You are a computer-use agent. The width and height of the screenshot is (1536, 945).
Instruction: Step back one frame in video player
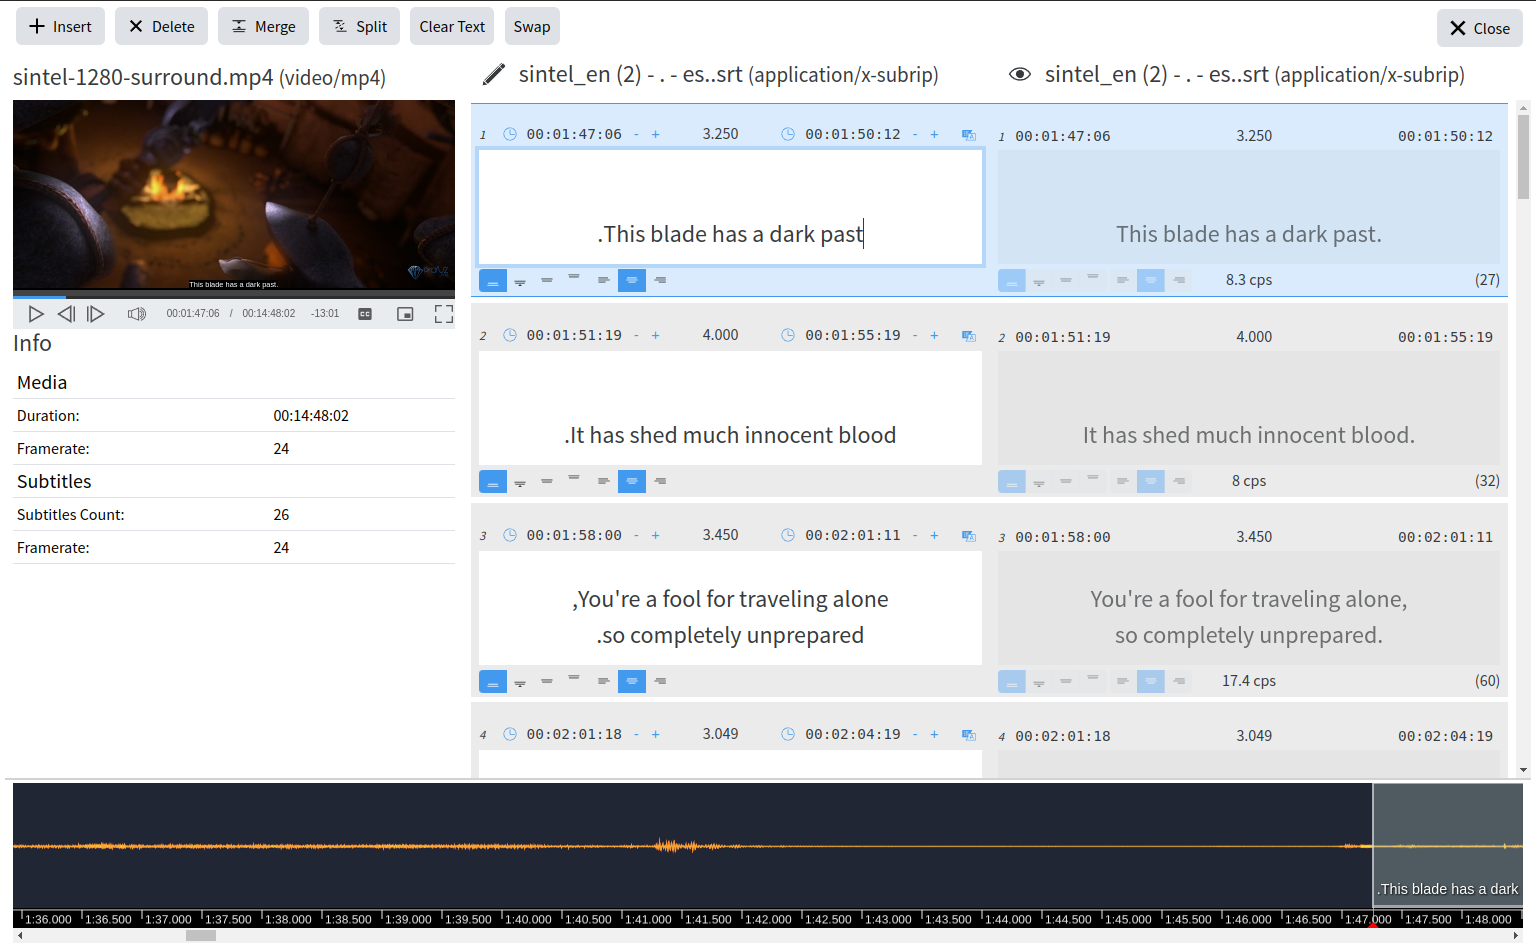click(x=66, y=314)
